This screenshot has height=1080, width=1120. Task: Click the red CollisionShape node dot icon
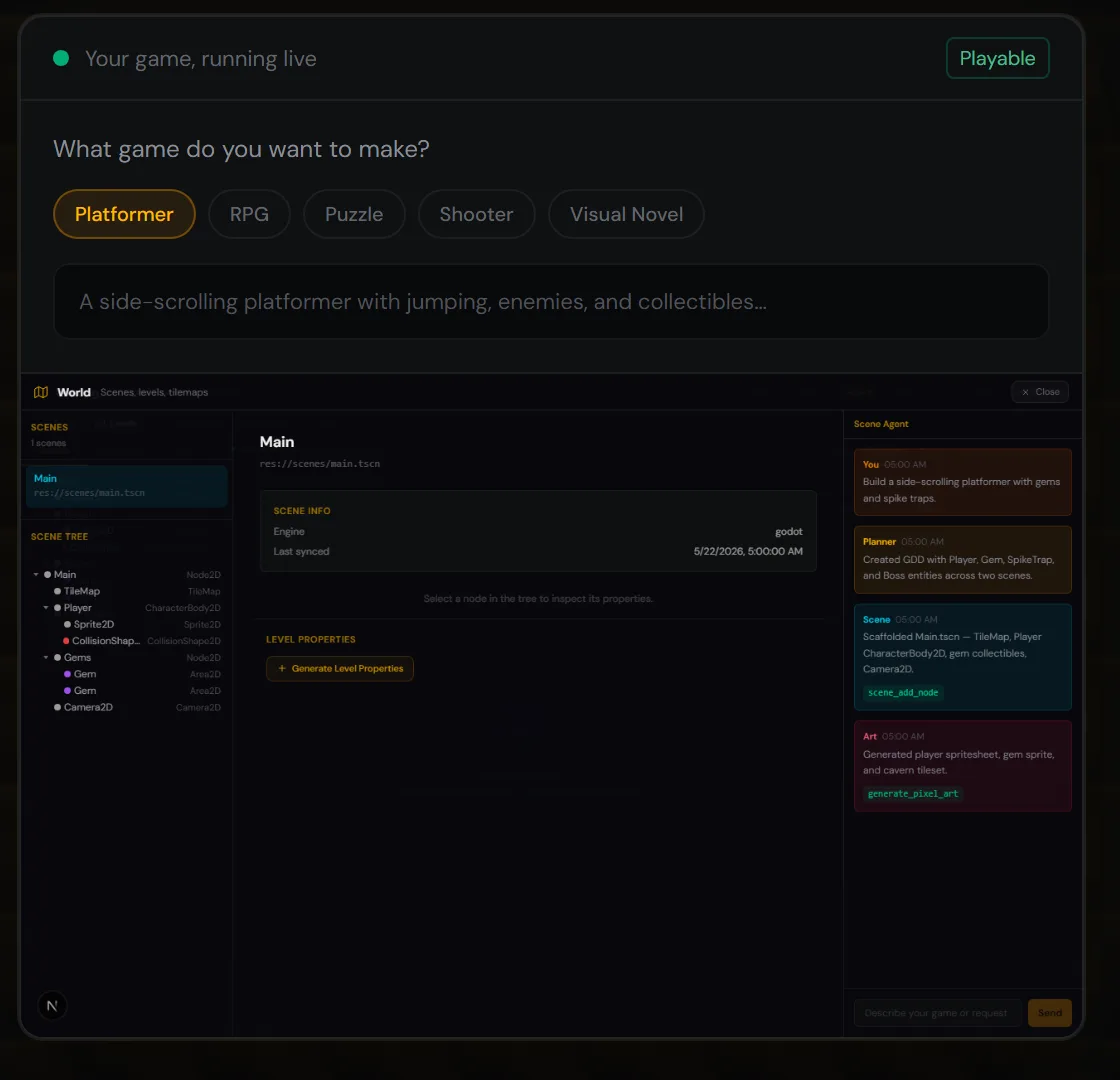[x=66, y=641]
